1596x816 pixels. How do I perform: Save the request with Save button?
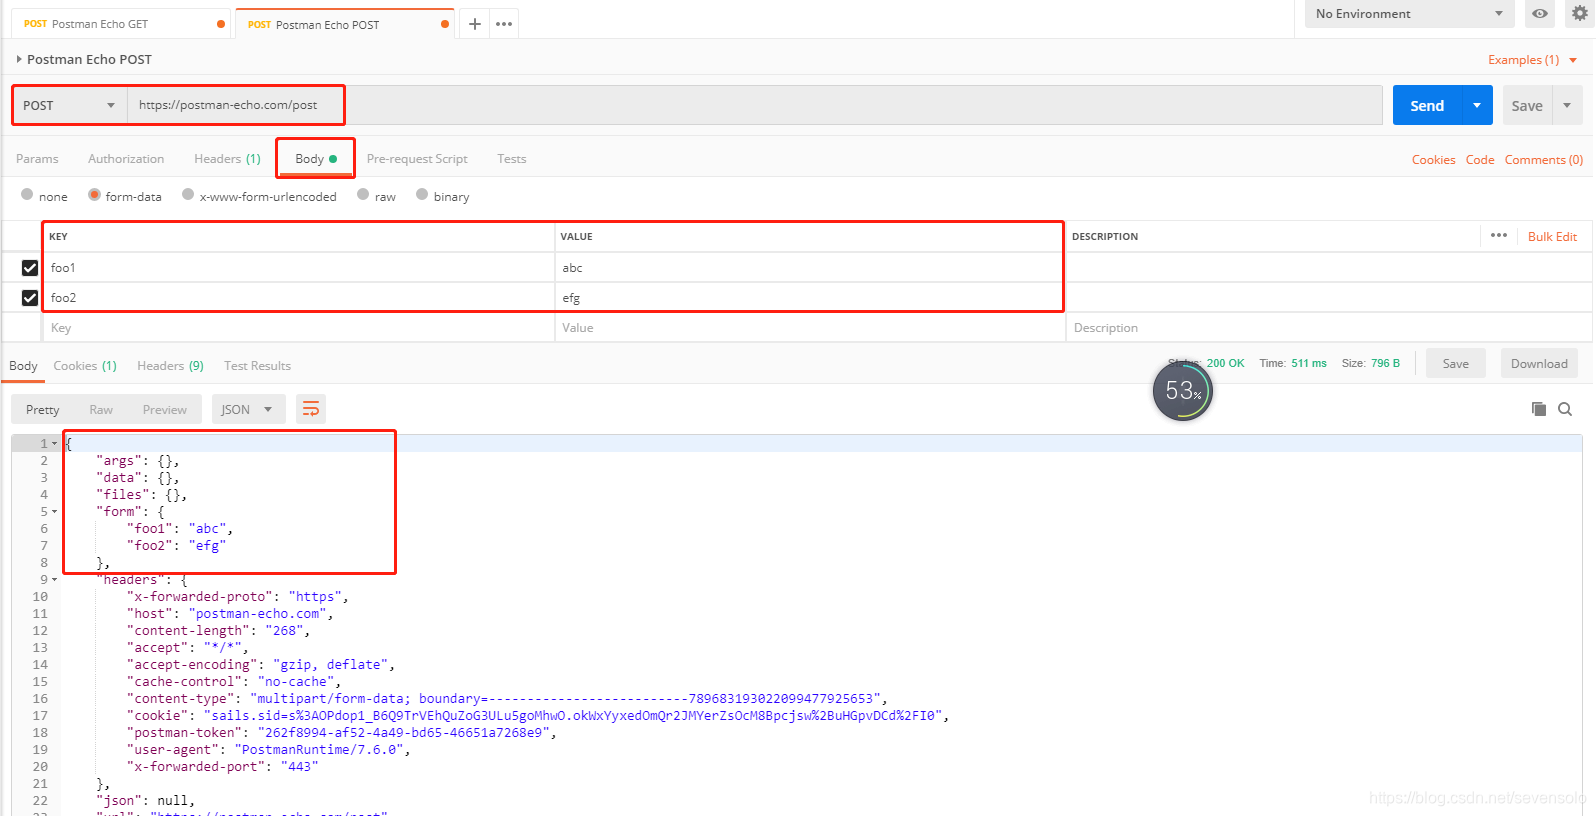click(x=1527, y=105)
